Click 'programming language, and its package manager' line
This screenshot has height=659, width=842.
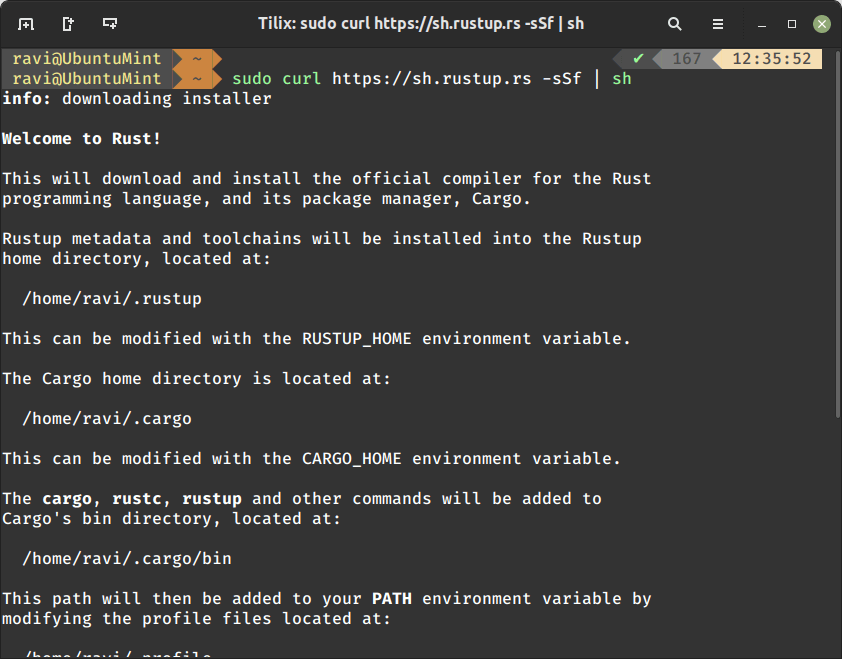point(266,199)
